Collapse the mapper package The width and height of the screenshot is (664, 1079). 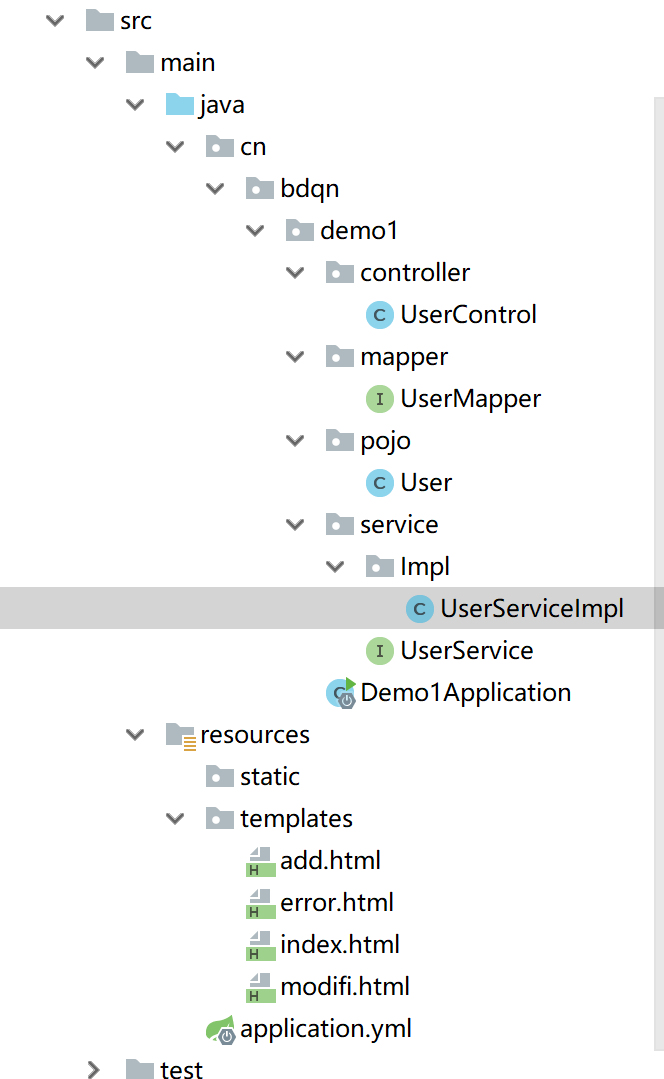click(x=295, y=357)
